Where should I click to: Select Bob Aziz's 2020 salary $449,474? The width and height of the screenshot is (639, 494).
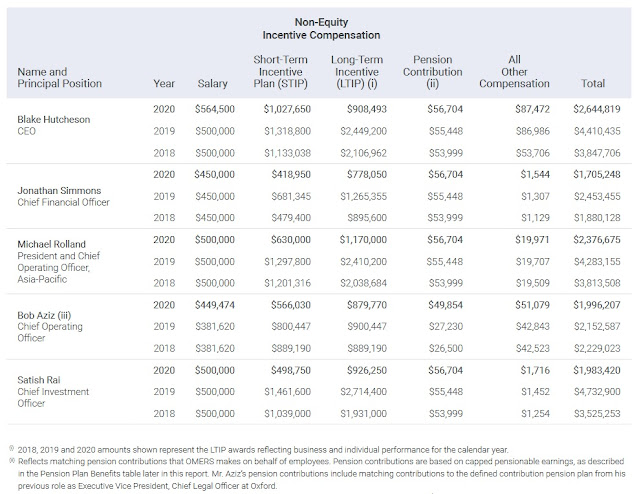tap(214, 305)
